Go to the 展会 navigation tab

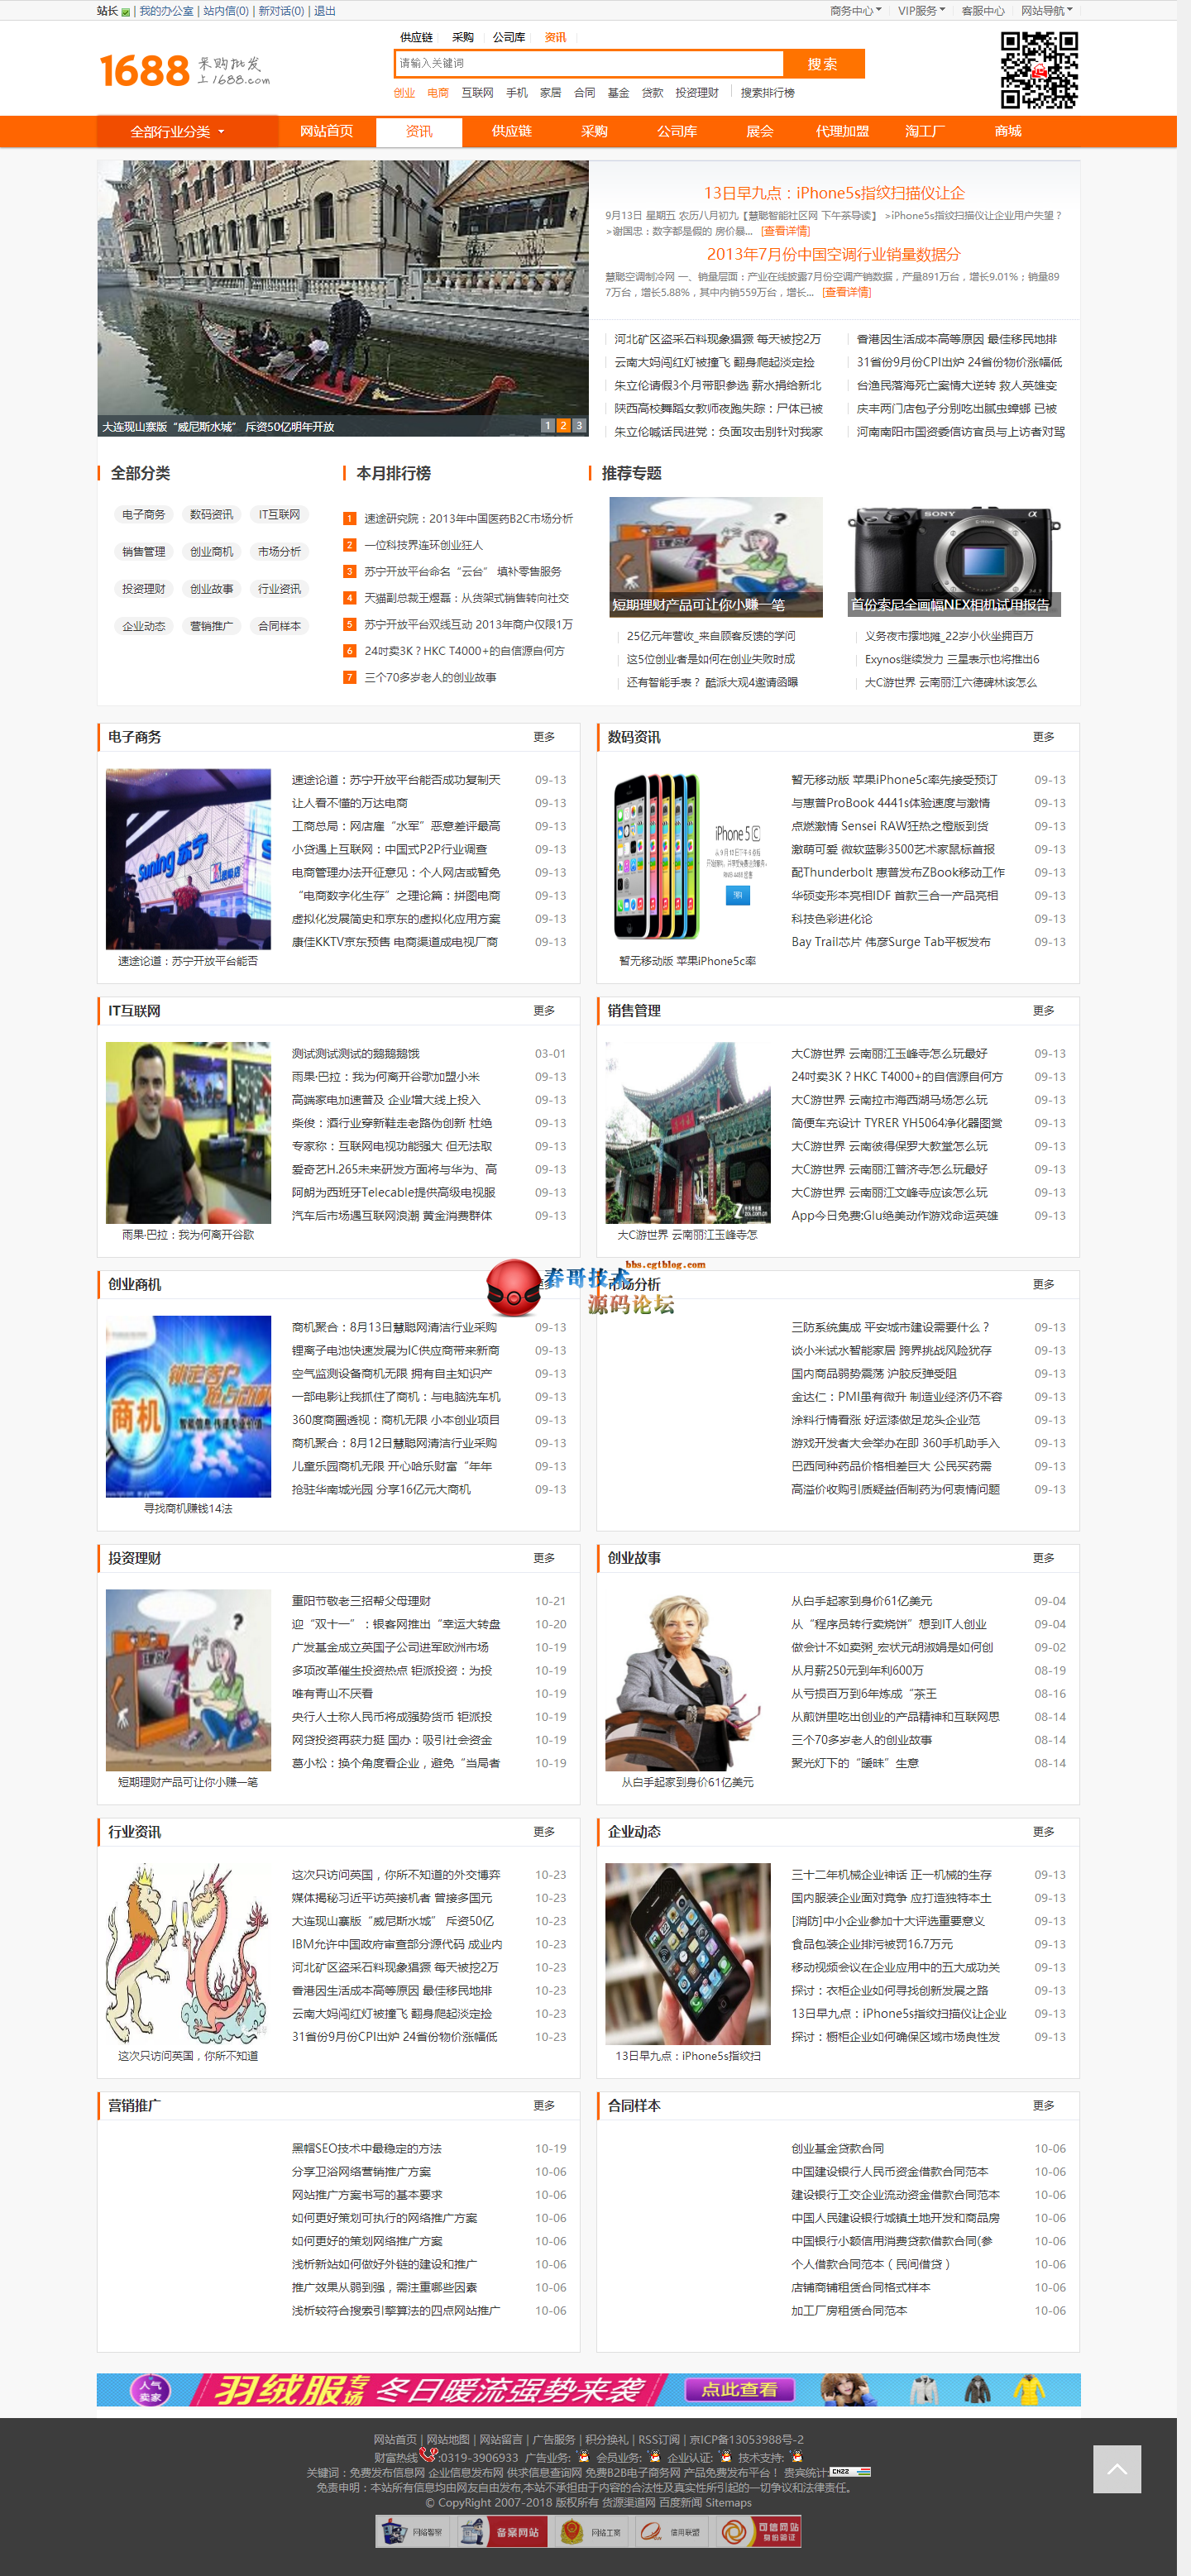[759, 131]
